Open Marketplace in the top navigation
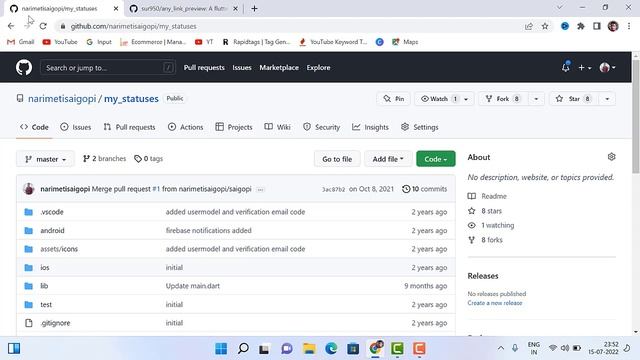This screenshot has width=640, height=360. [279, 68]
